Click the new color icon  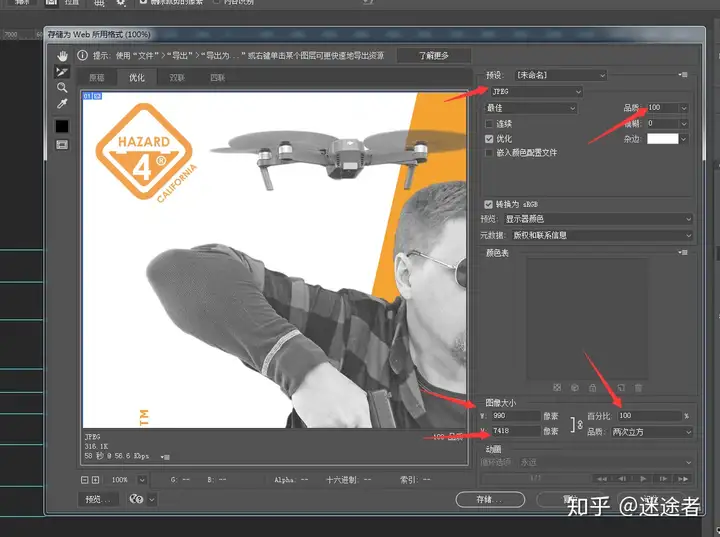coord(621,388)
